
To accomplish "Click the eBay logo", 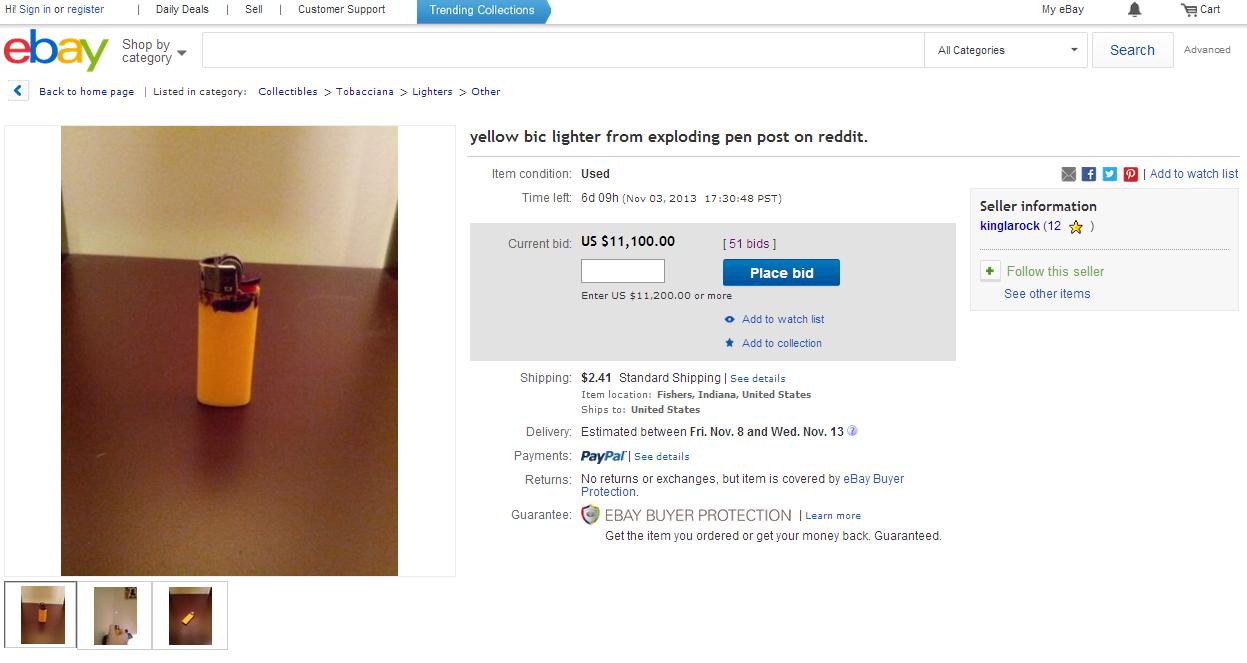I will point(56,50).
